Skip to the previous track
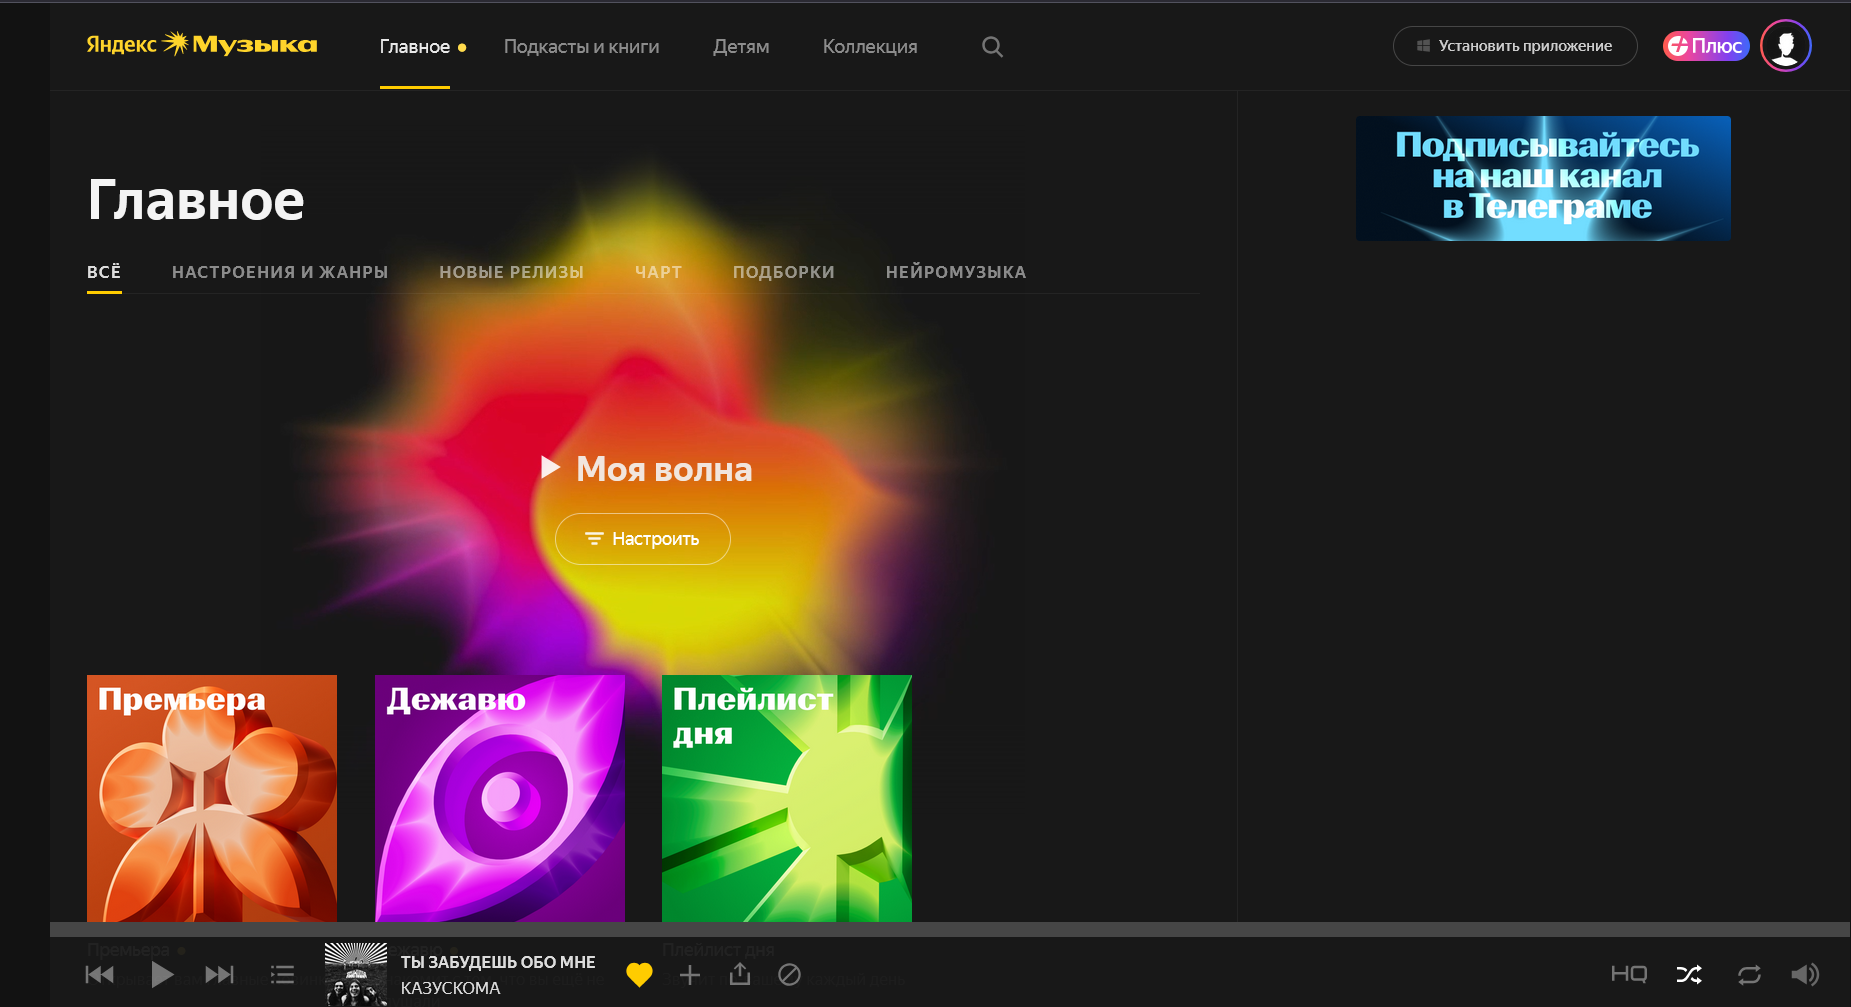The height and width of the screenshot is (1007, 1851). (x=100, y=974)
